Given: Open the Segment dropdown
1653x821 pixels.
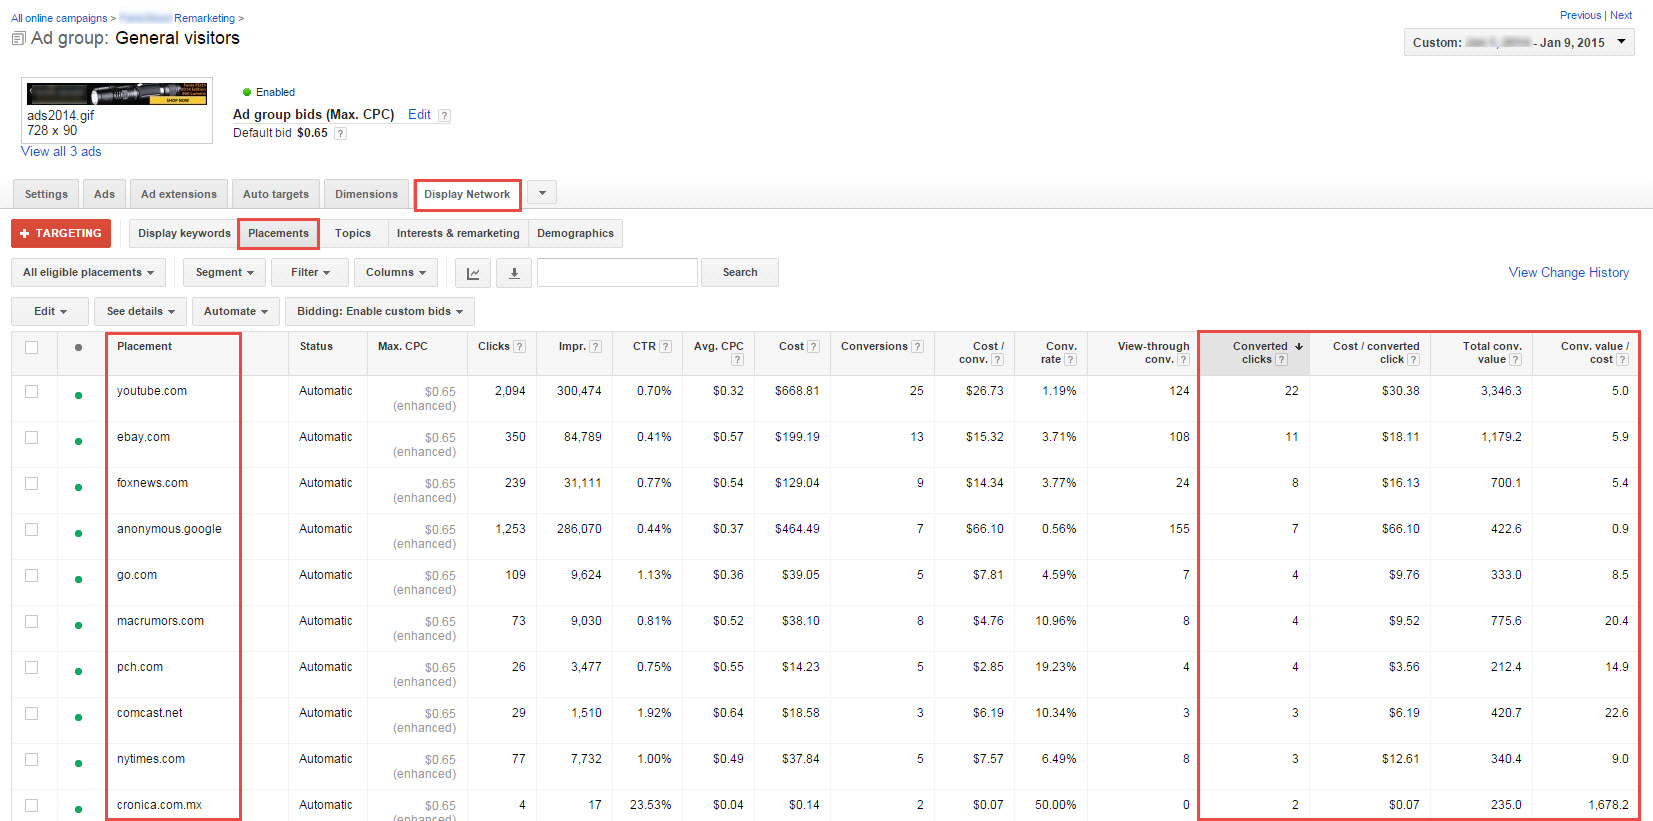Looking at the screenshot, I should tap(225, 273).
